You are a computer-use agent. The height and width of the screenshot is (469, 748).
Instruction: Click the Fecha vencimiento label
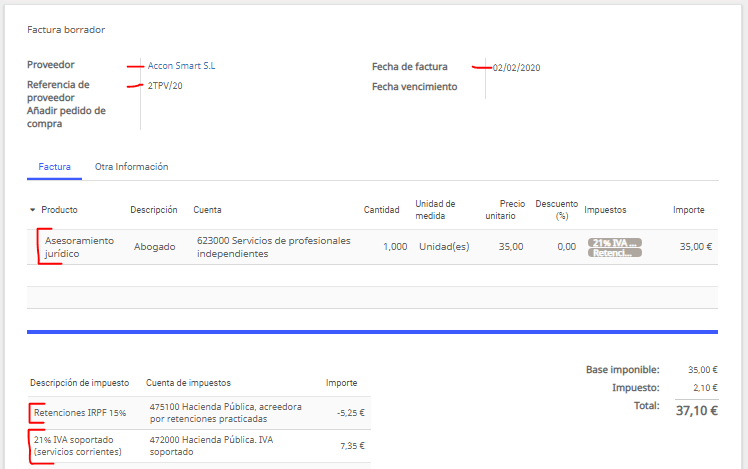[x=415, y=87]
